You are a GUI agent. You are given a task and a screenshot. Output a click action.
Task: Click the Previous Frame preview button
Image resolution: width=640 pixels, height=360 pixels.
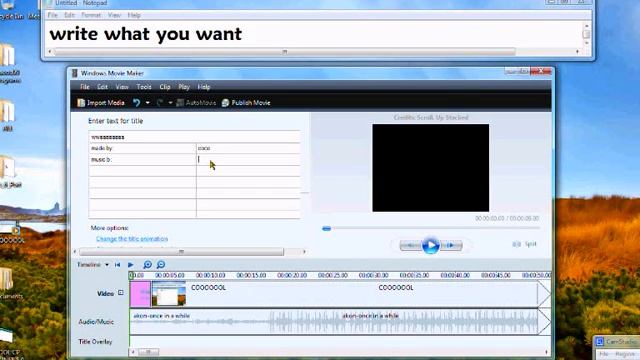(410, 245)
